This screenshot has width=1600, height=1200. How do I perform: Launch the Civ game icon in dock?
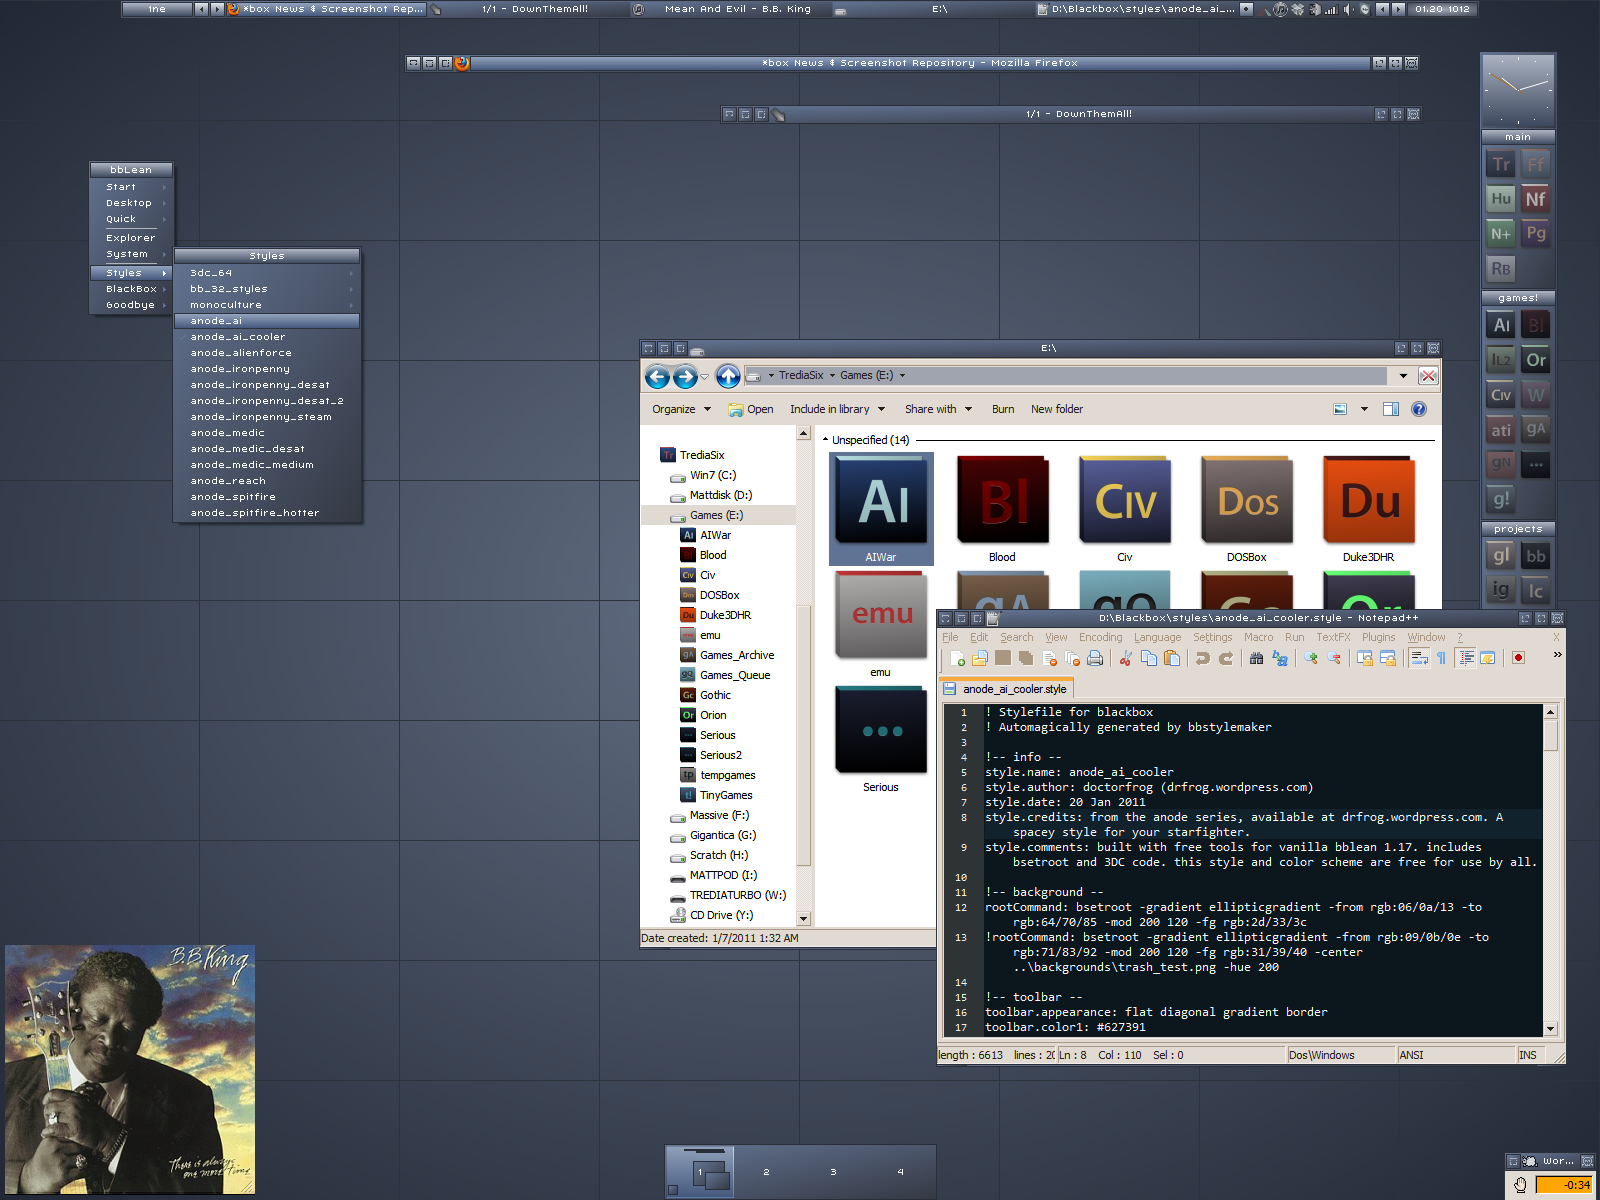click(x=1501, y=395)
